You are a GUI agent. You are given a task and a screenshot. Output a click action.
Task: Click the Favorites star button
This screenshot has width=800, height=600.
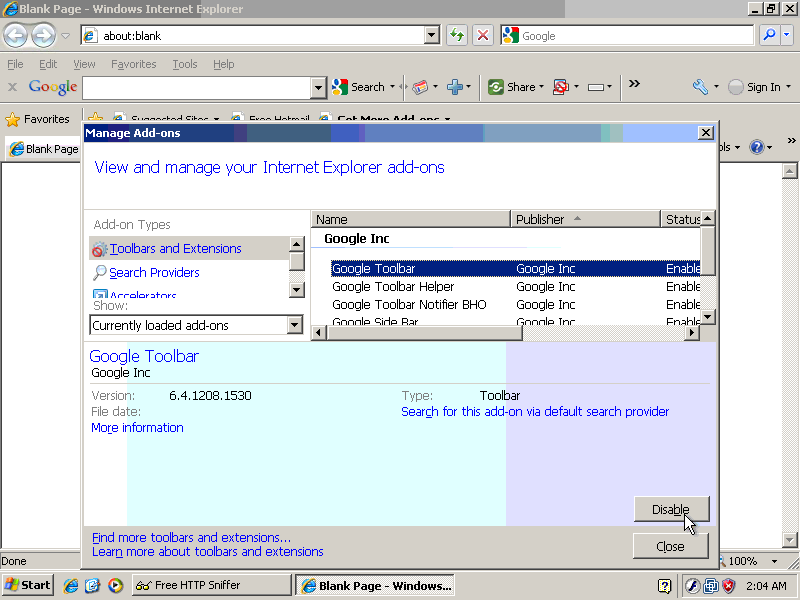click(37, 119)
